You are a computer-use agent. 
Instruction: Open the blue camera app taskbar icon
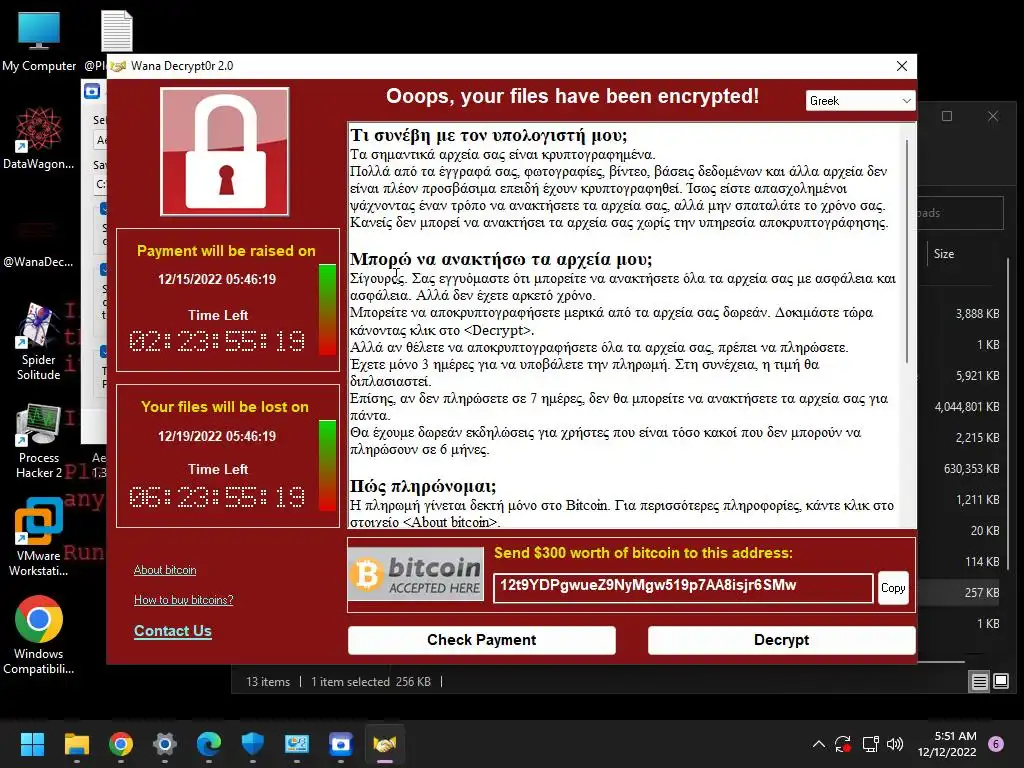[x=340, y=744]
